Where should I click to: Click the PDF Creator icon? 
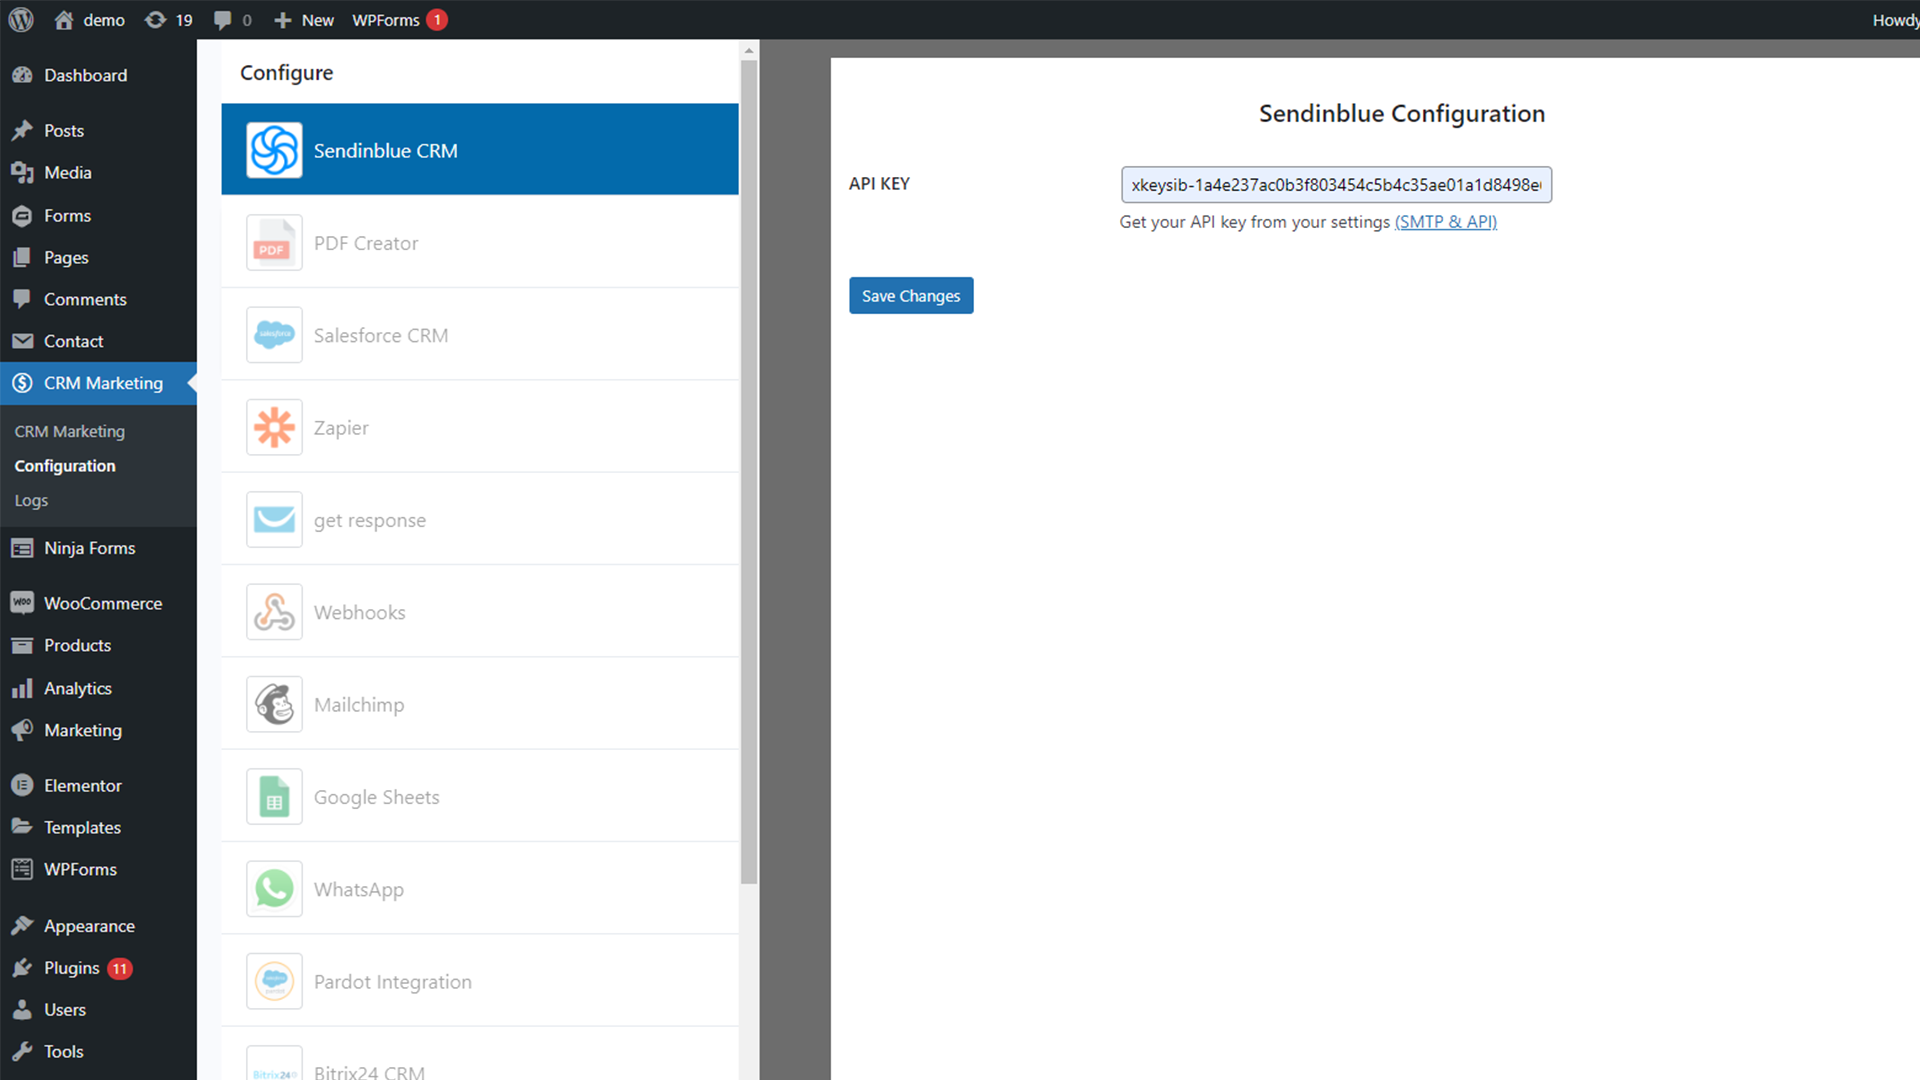click(x=274, y=243)
